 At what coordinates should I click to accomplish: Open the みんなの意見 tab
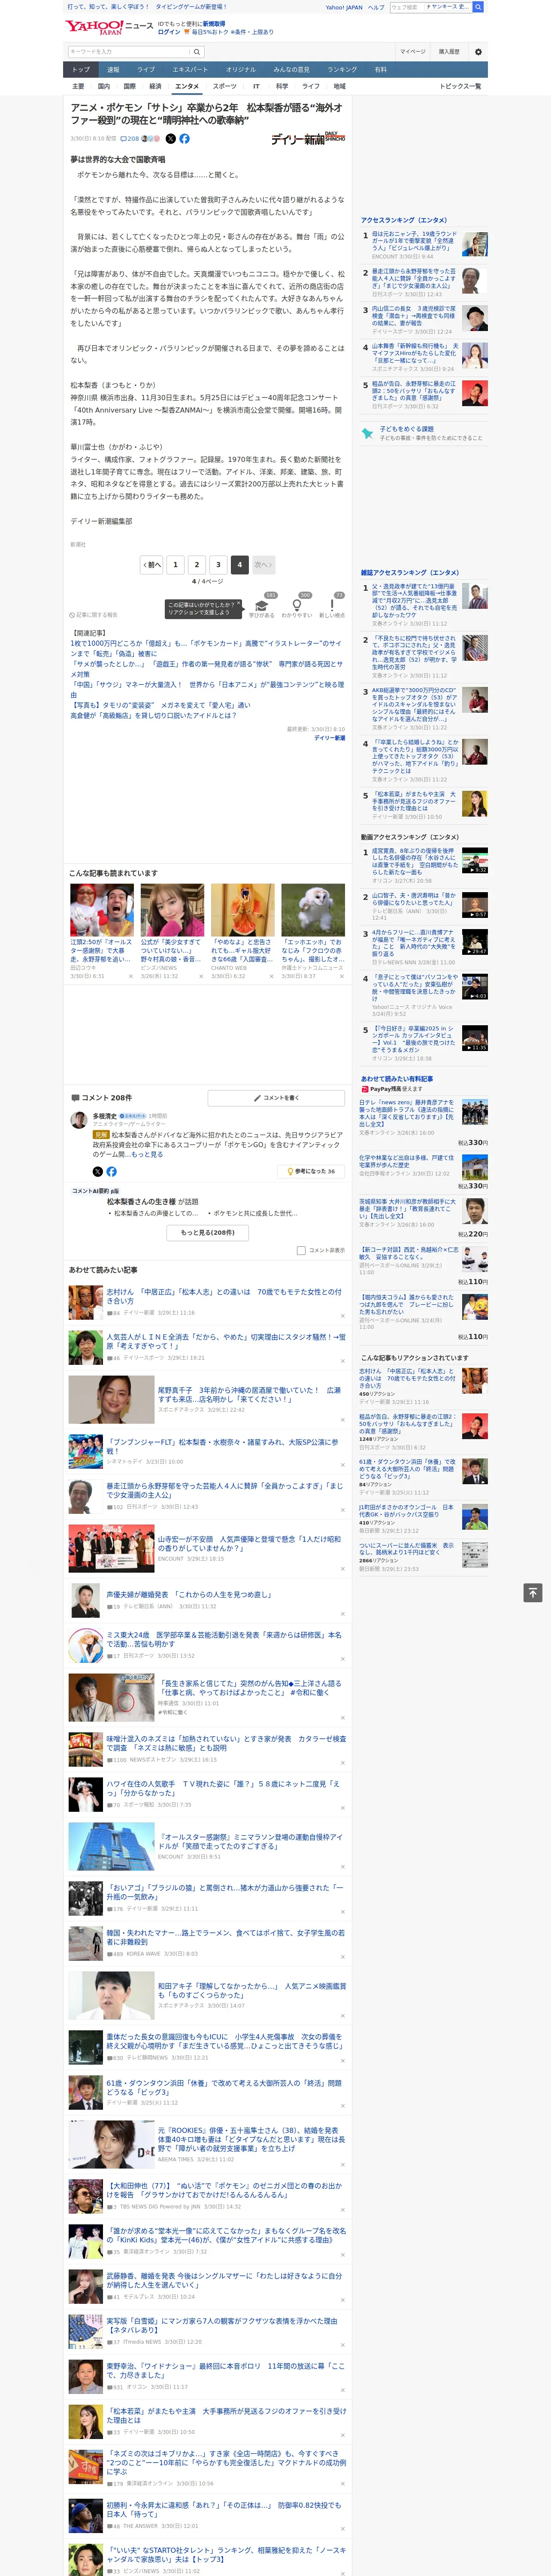292,69
